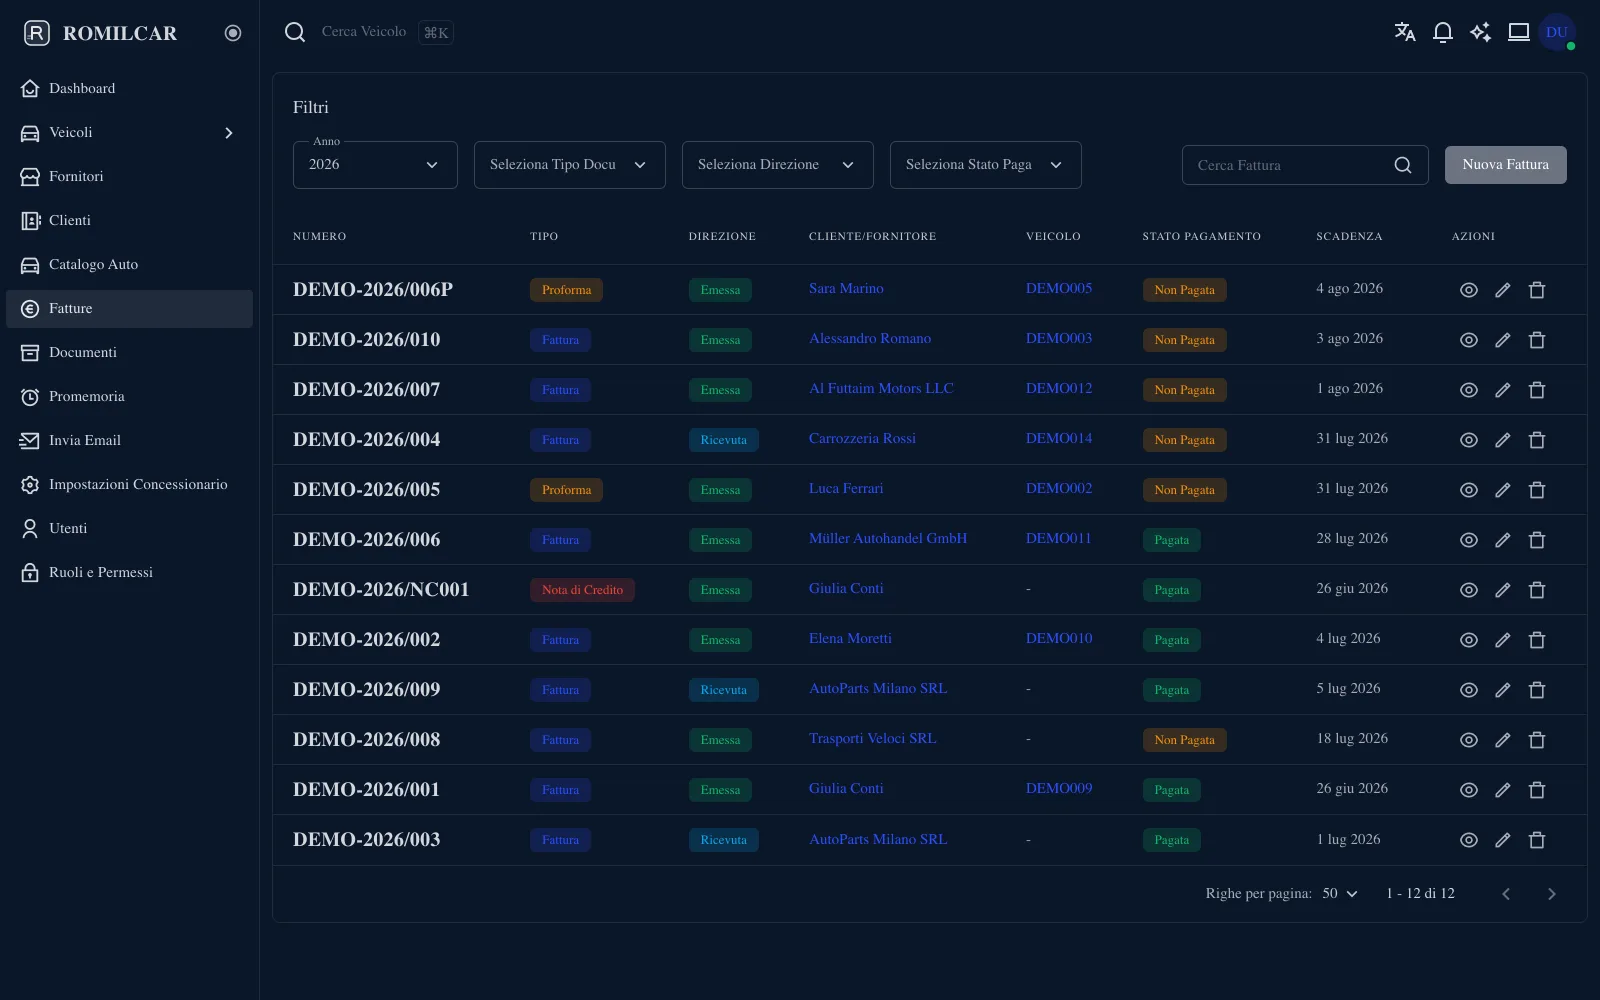This screenshot has width=1600, height=1000.
Task: Open client link Alessandro Romano
Action: 869,339
